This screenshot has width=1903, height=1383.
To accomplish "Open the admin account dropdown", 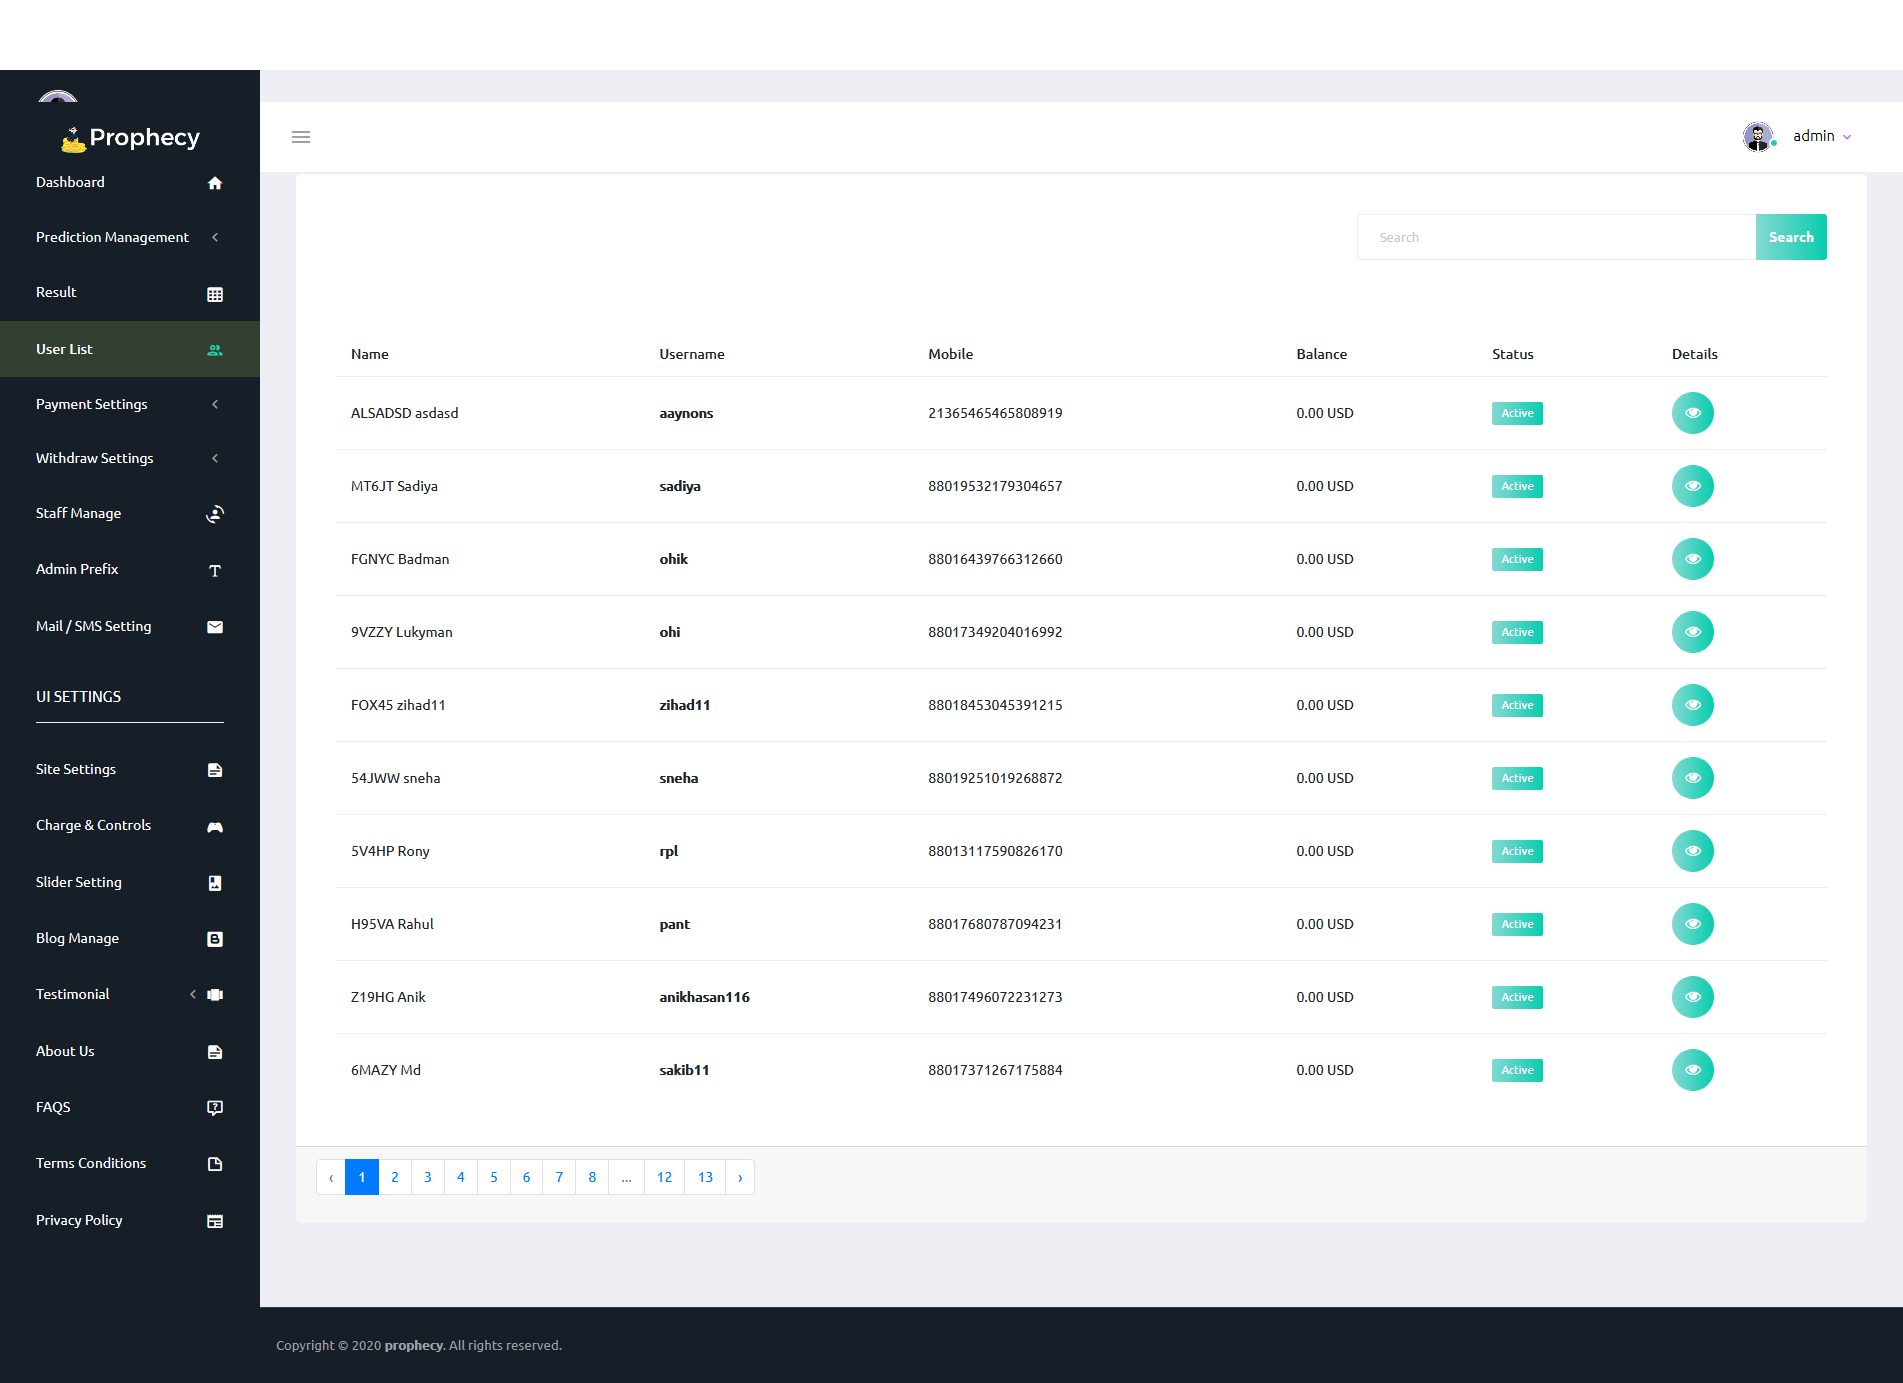I will click(1822, 136).
